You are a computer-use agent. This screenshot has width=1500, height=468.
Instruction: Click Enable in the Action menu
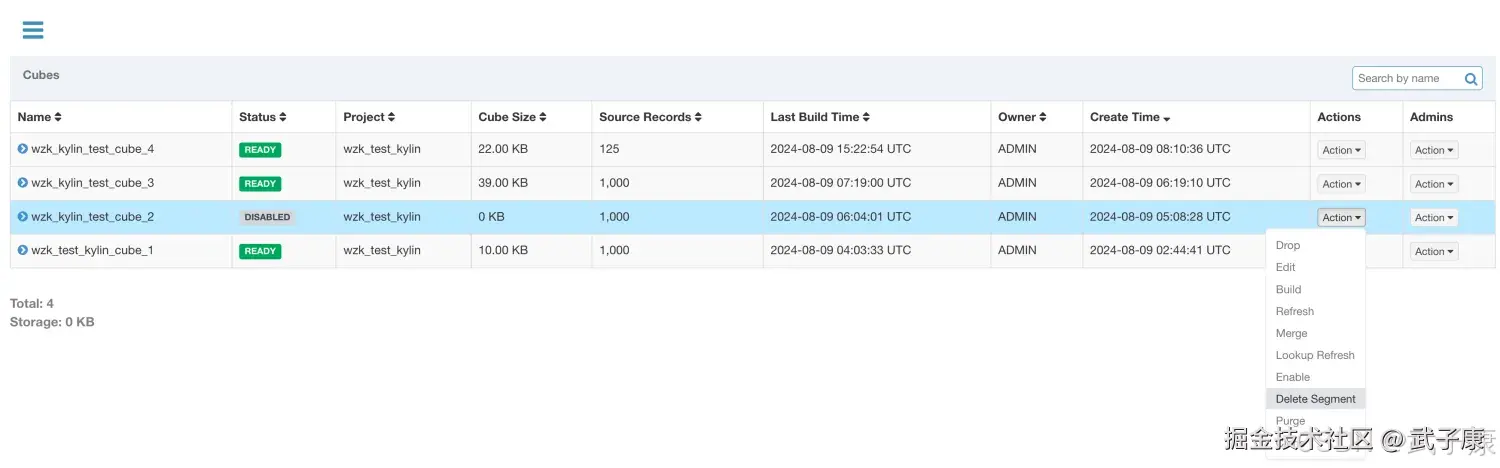pos(1292,377)
